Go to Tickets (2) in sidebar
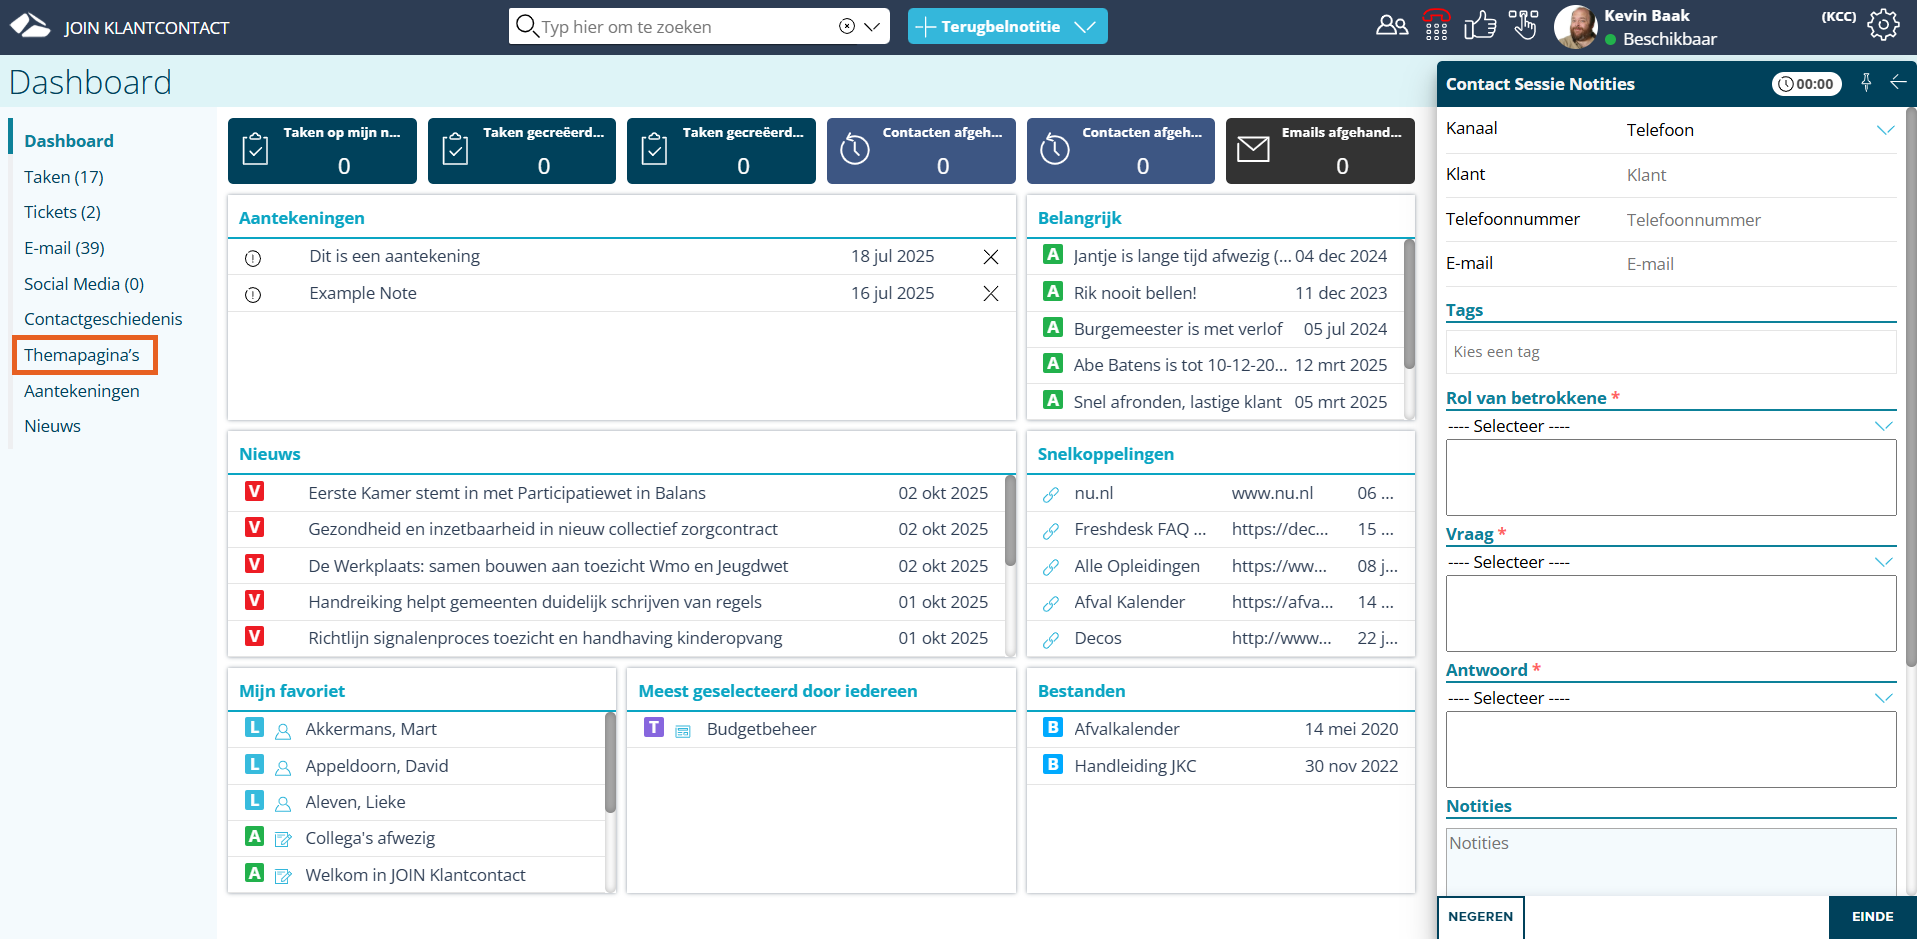 pos(62,212)
